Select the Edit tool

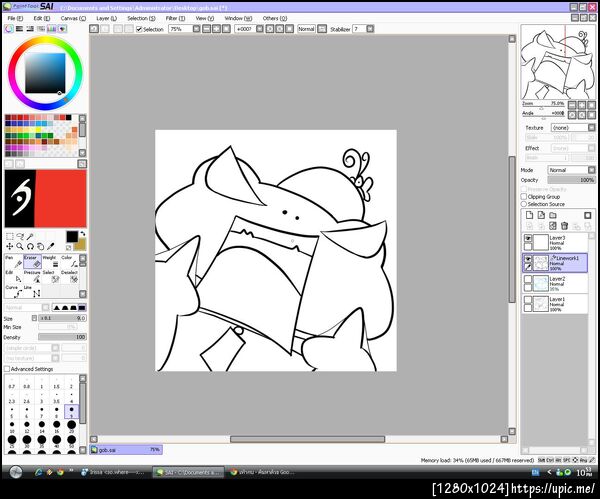[x=13, y=276]
